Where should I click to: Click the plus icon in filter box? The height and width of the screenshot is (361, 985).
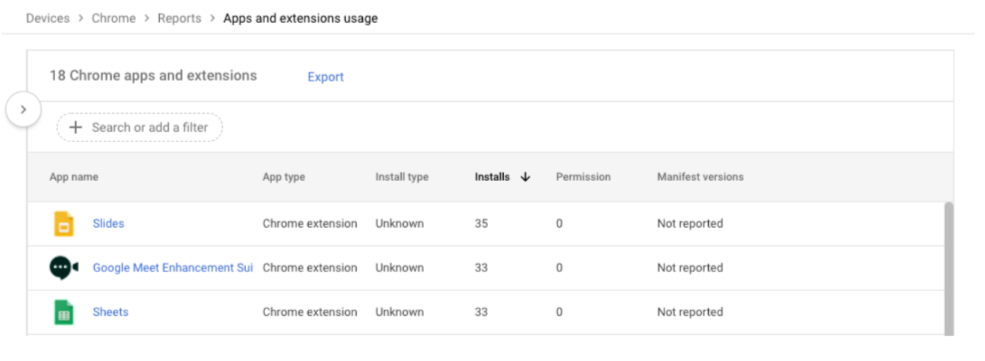[x=75, y=127]
